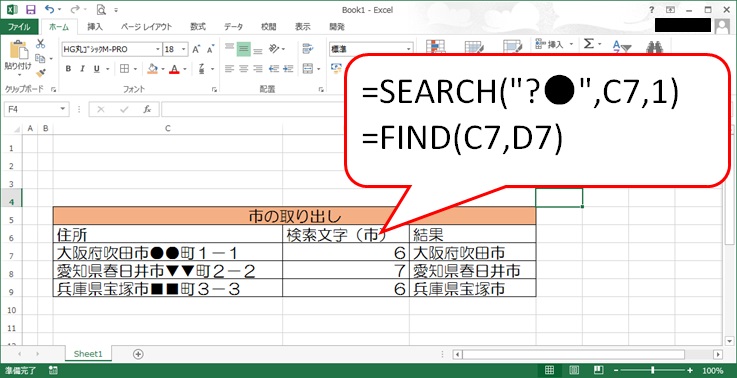This screenshot has height=378, width=737.
Task: Open Cell Styles gallery
Action: tap(513, 47)
